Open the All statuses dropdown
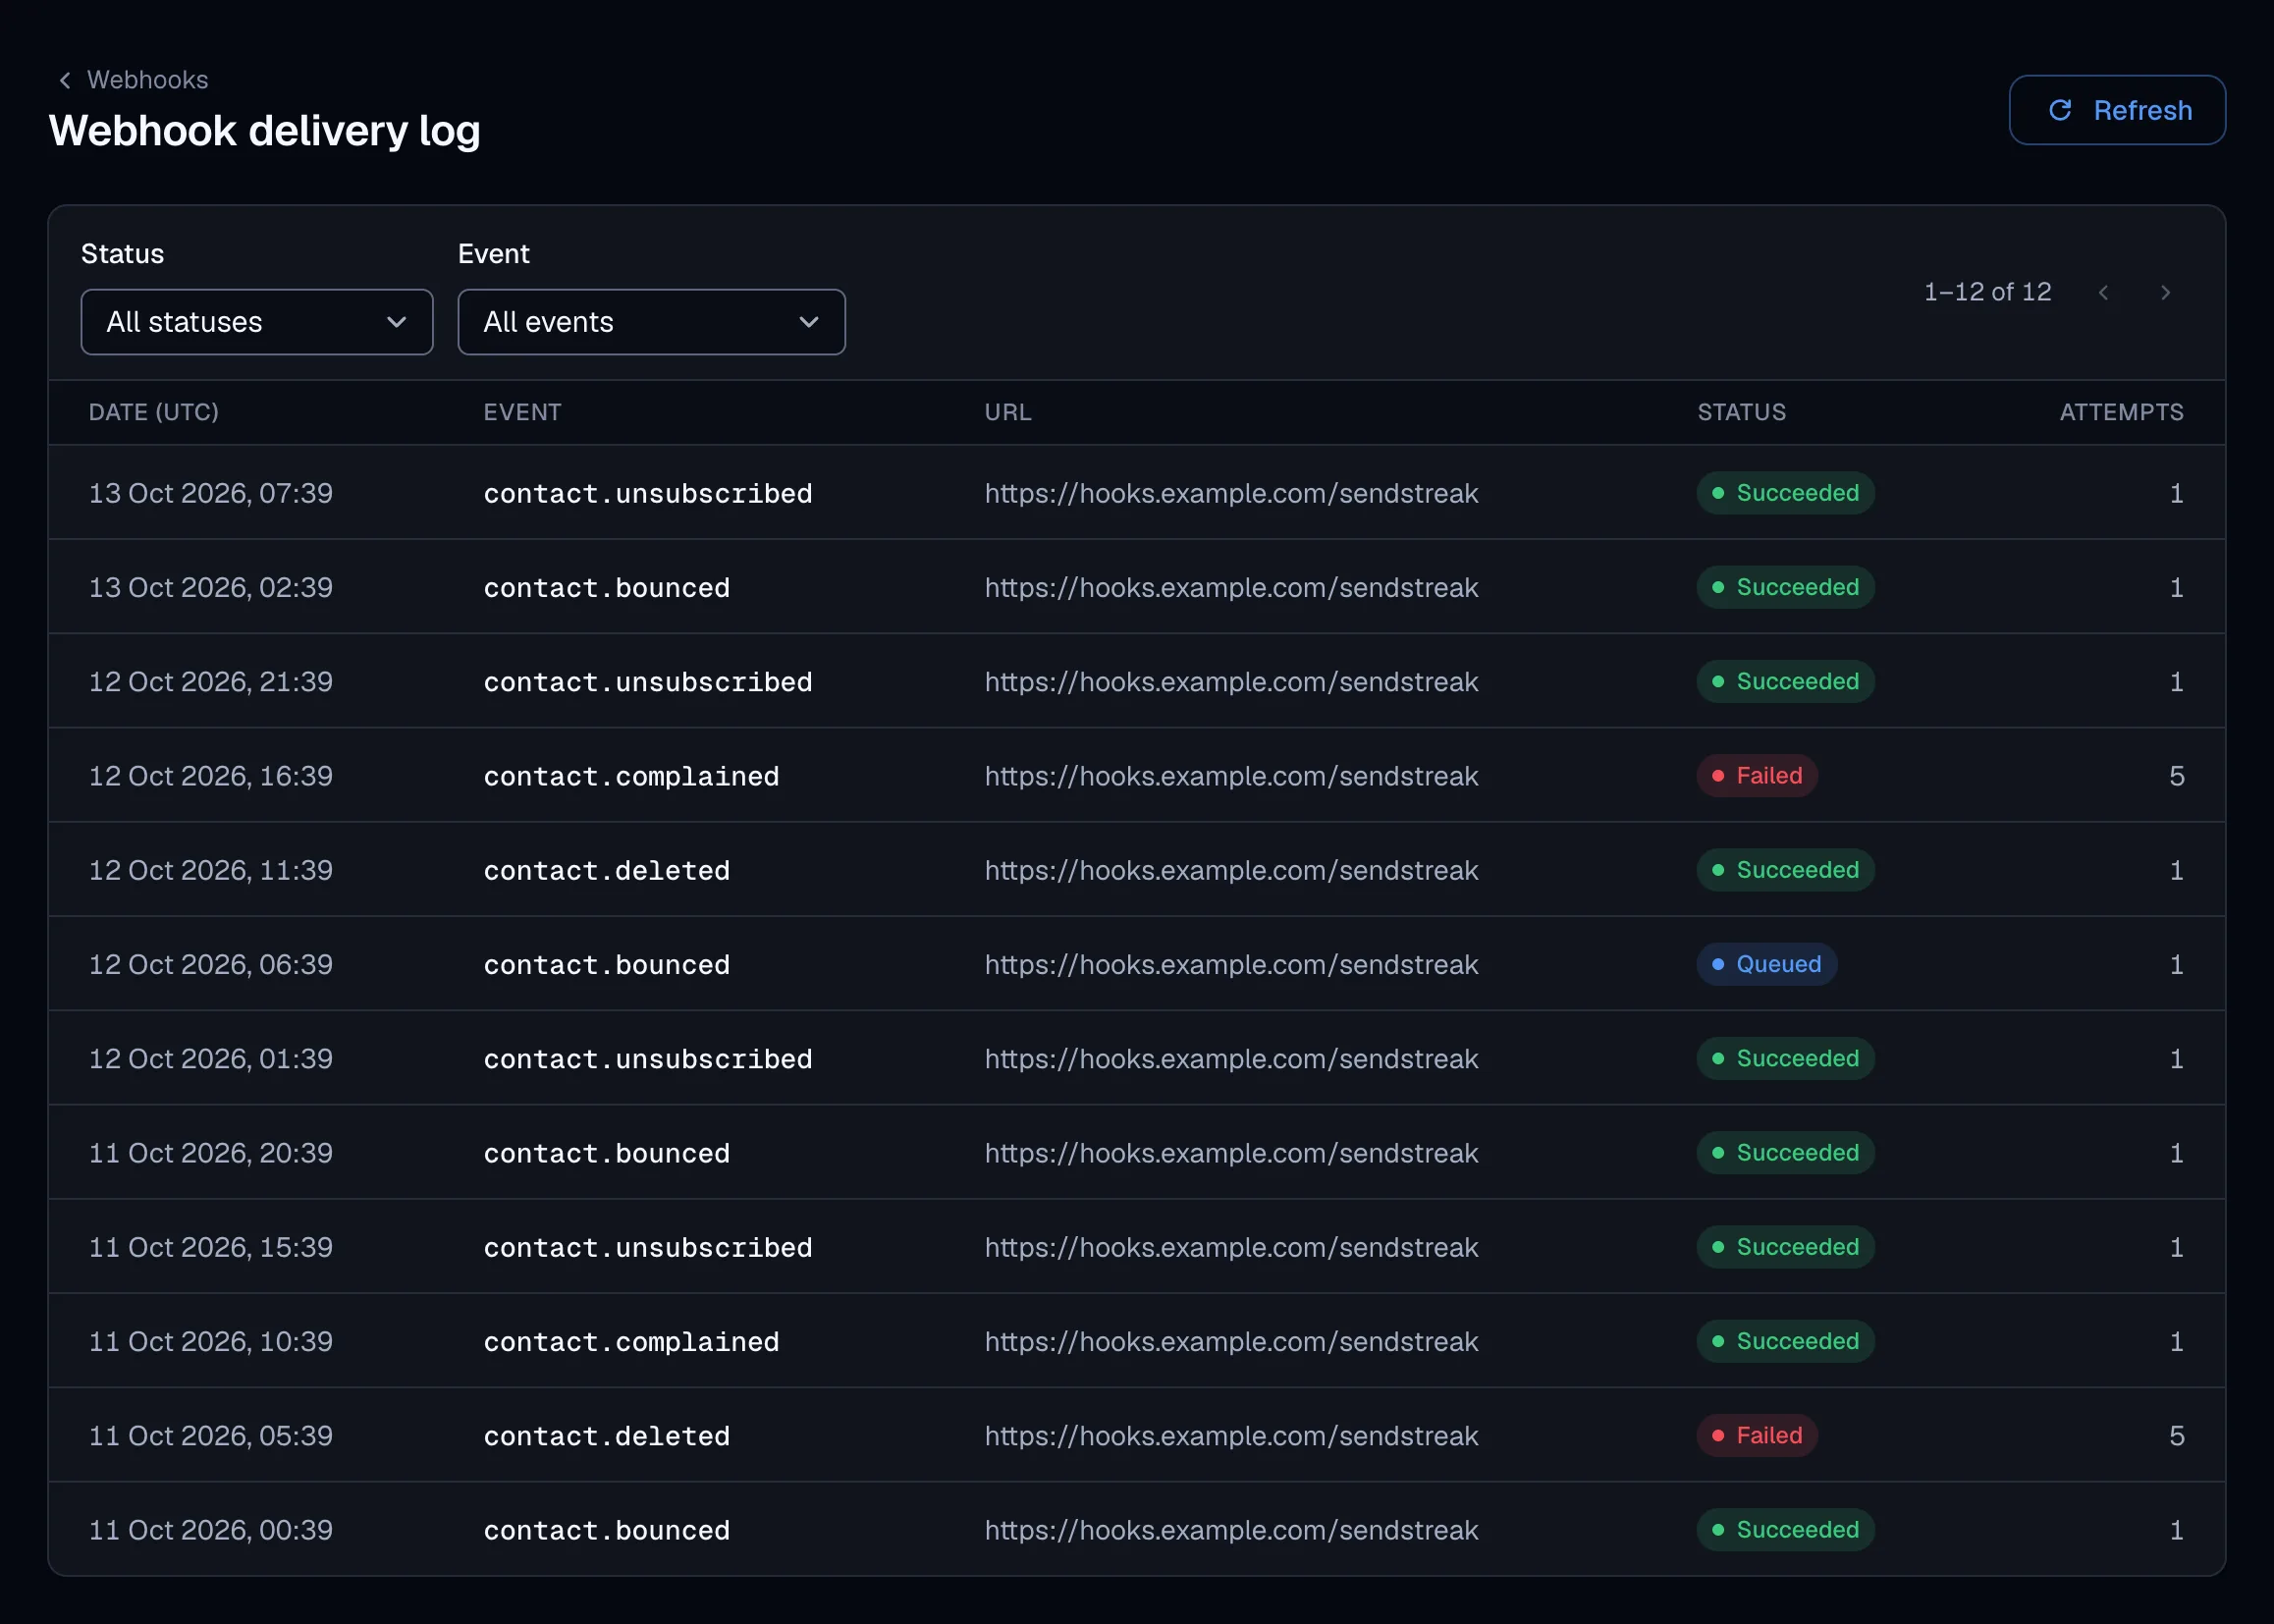This screenshot has width=2274, height=1624. (x=257, y=322)
